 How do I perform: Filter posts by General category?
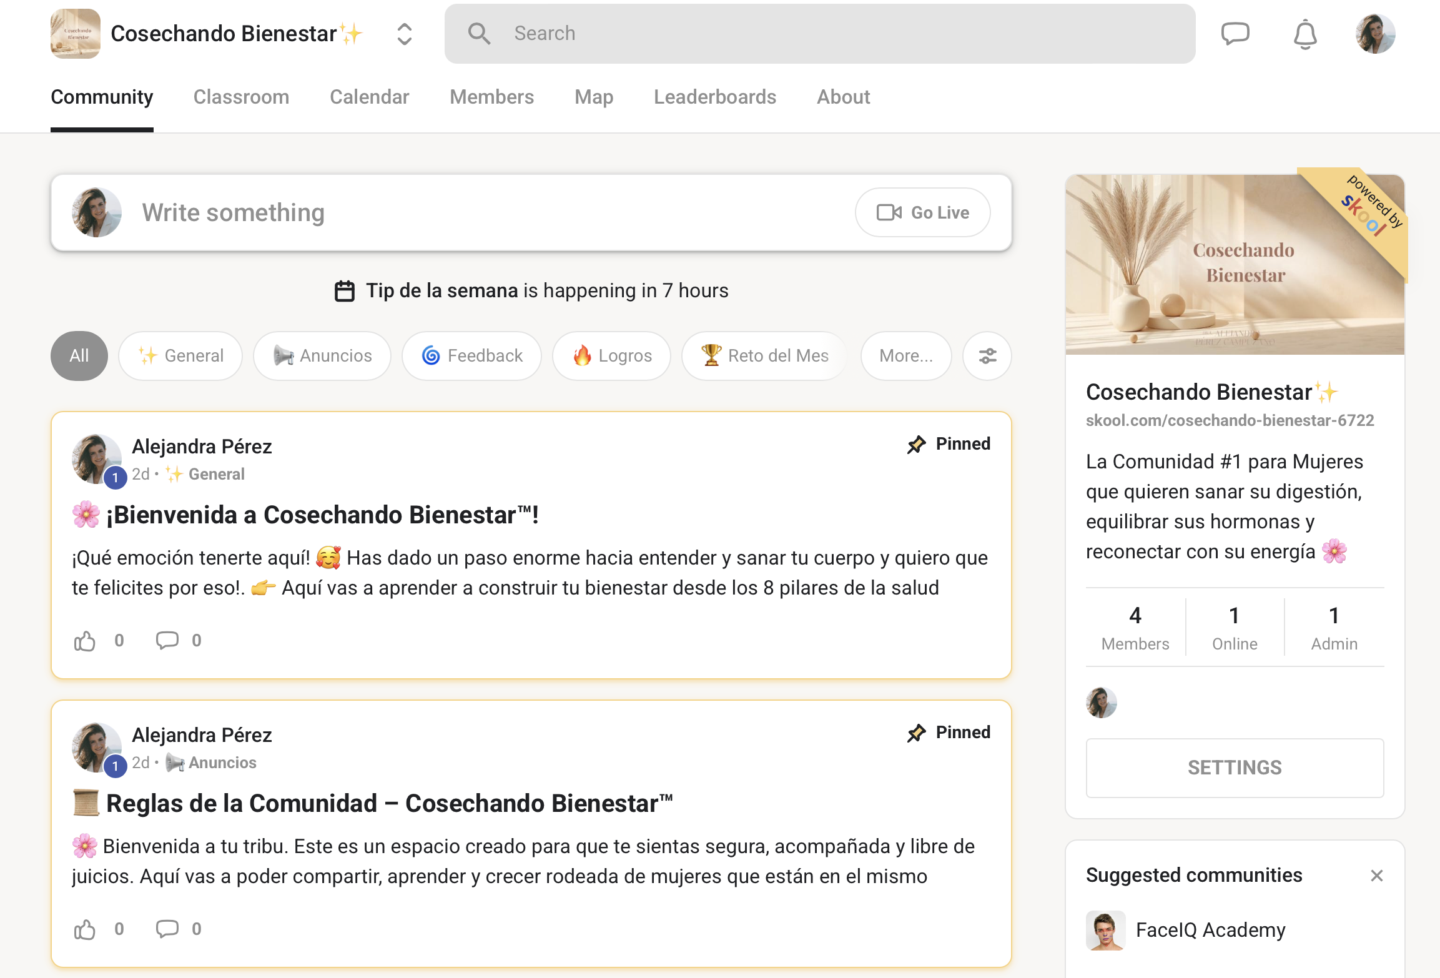pos(180,356)
